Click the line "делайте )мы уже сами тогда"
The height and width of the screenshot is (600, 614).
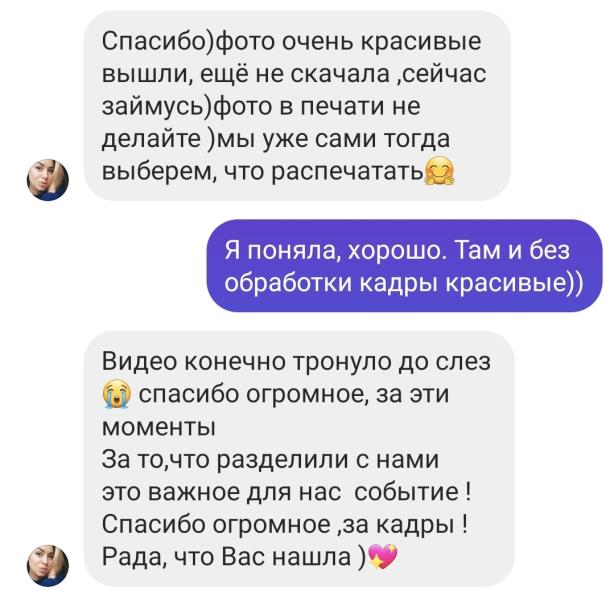tap(276, 139)
